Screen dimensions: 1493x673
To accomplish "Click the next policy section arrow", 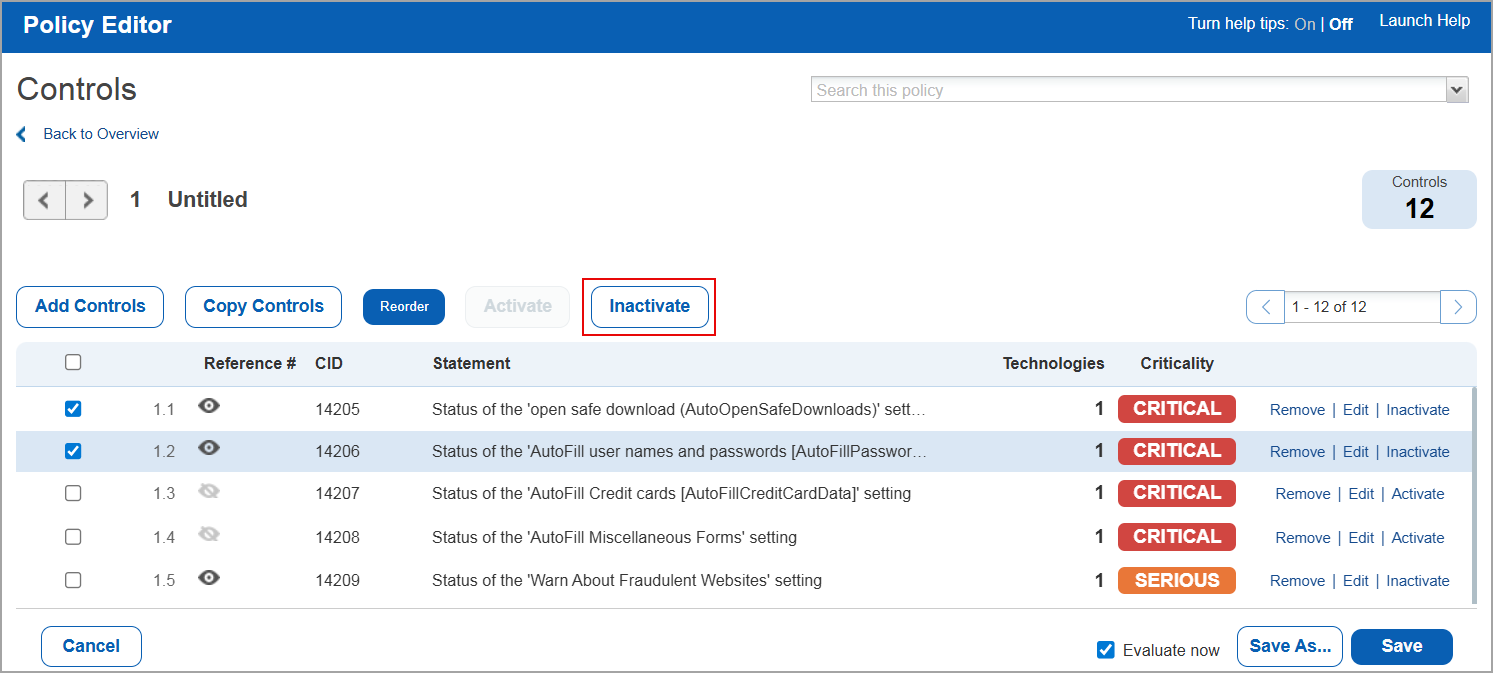I will [87, 200].
